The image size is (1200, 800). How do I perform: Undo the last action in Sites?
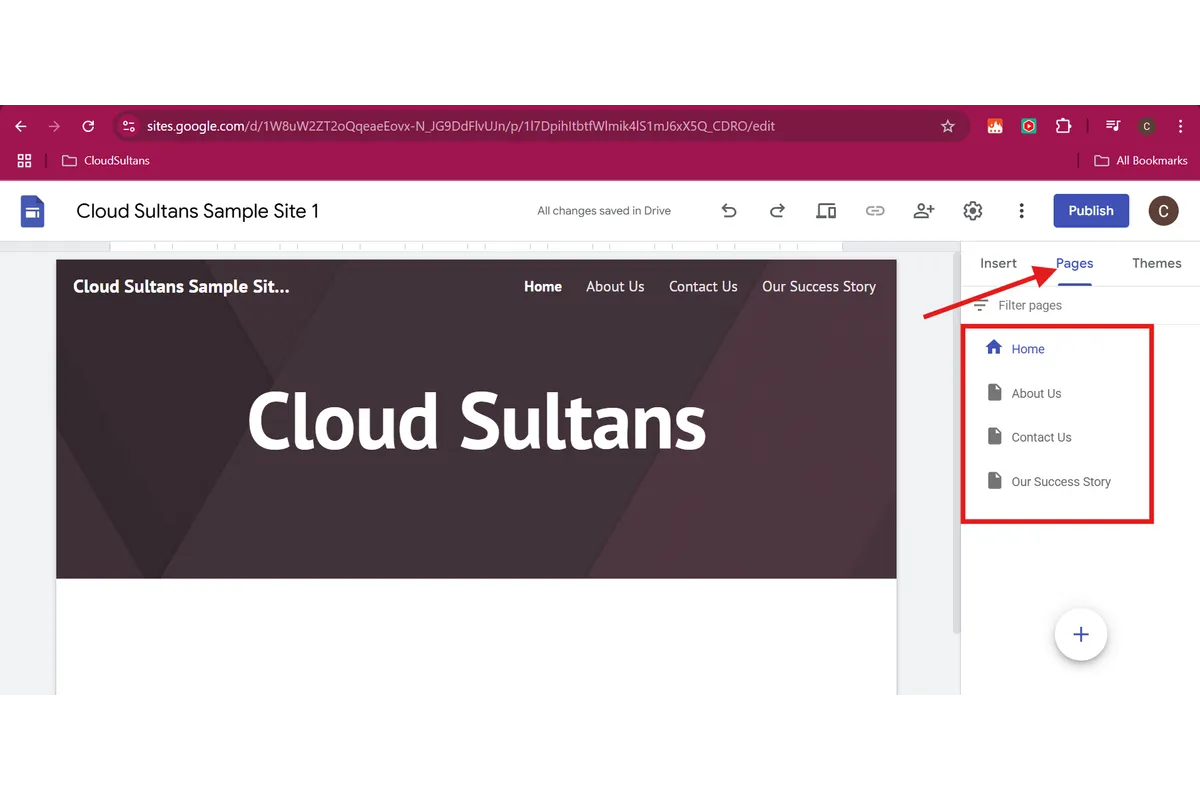[729, 211]
